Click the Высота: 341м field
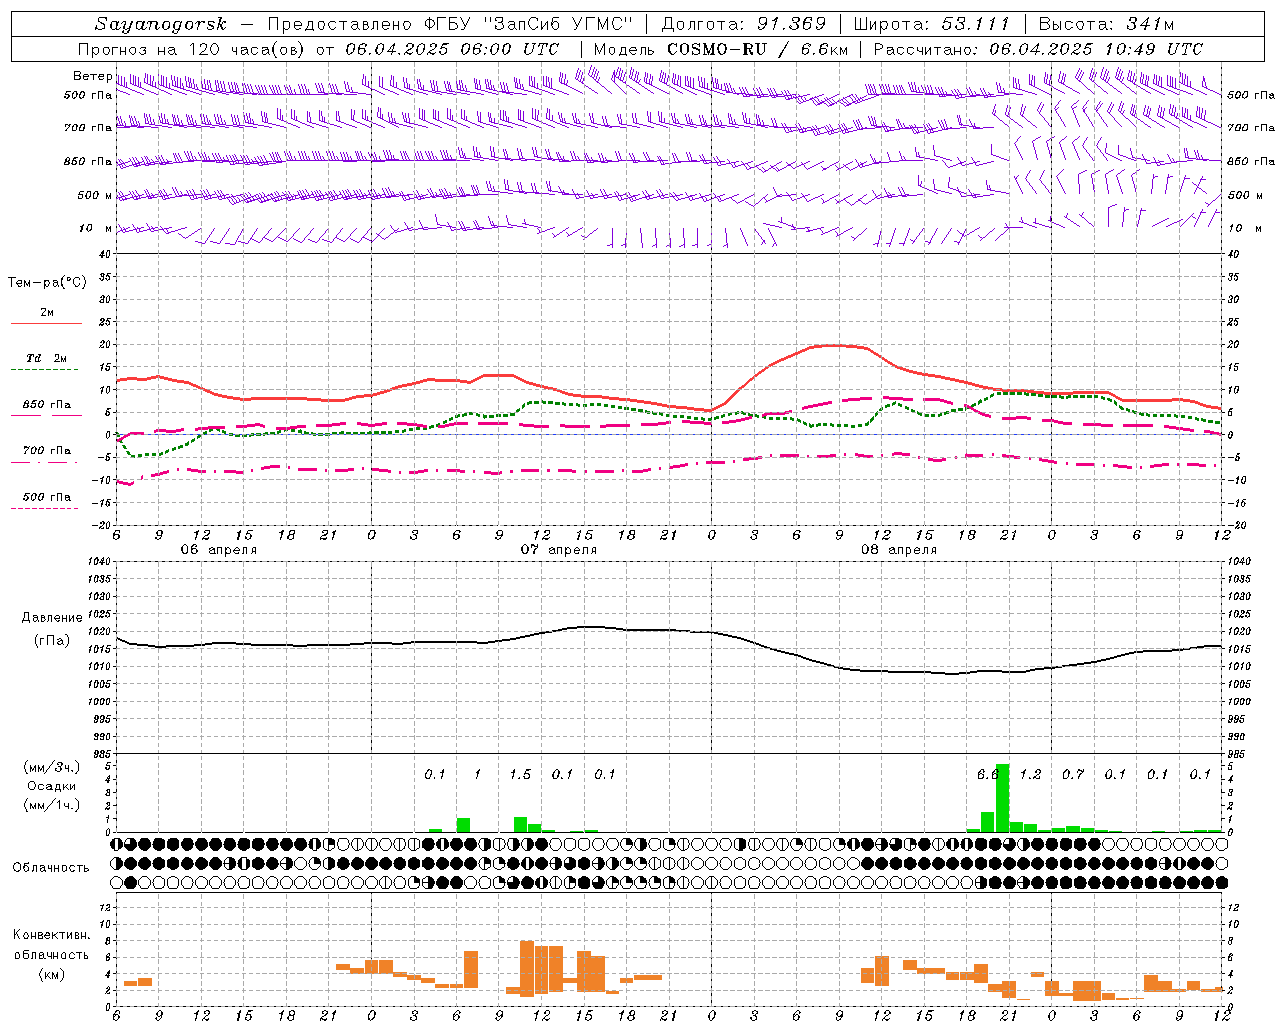Screen dimensions: 1280x1024 click(1106, 24)
